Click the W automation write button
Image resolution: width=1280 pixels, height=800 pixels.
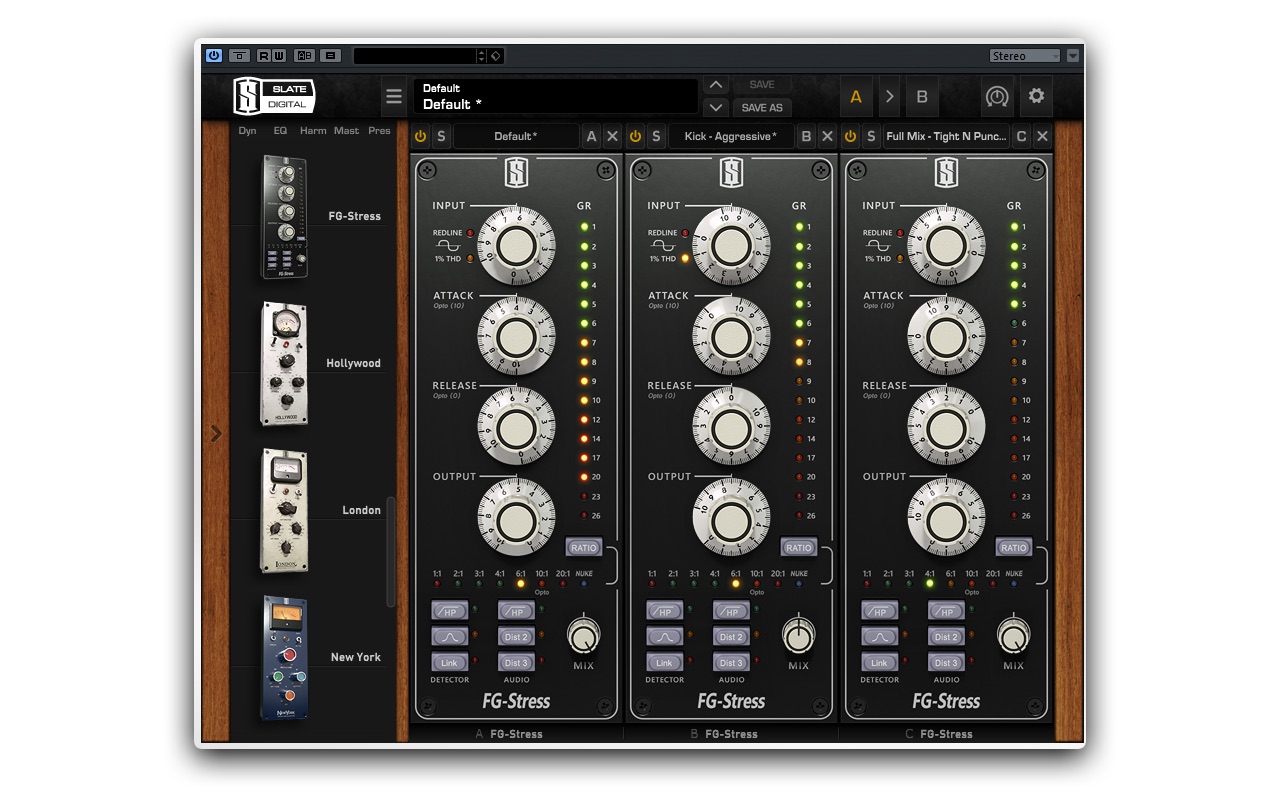tap(279, 56)
